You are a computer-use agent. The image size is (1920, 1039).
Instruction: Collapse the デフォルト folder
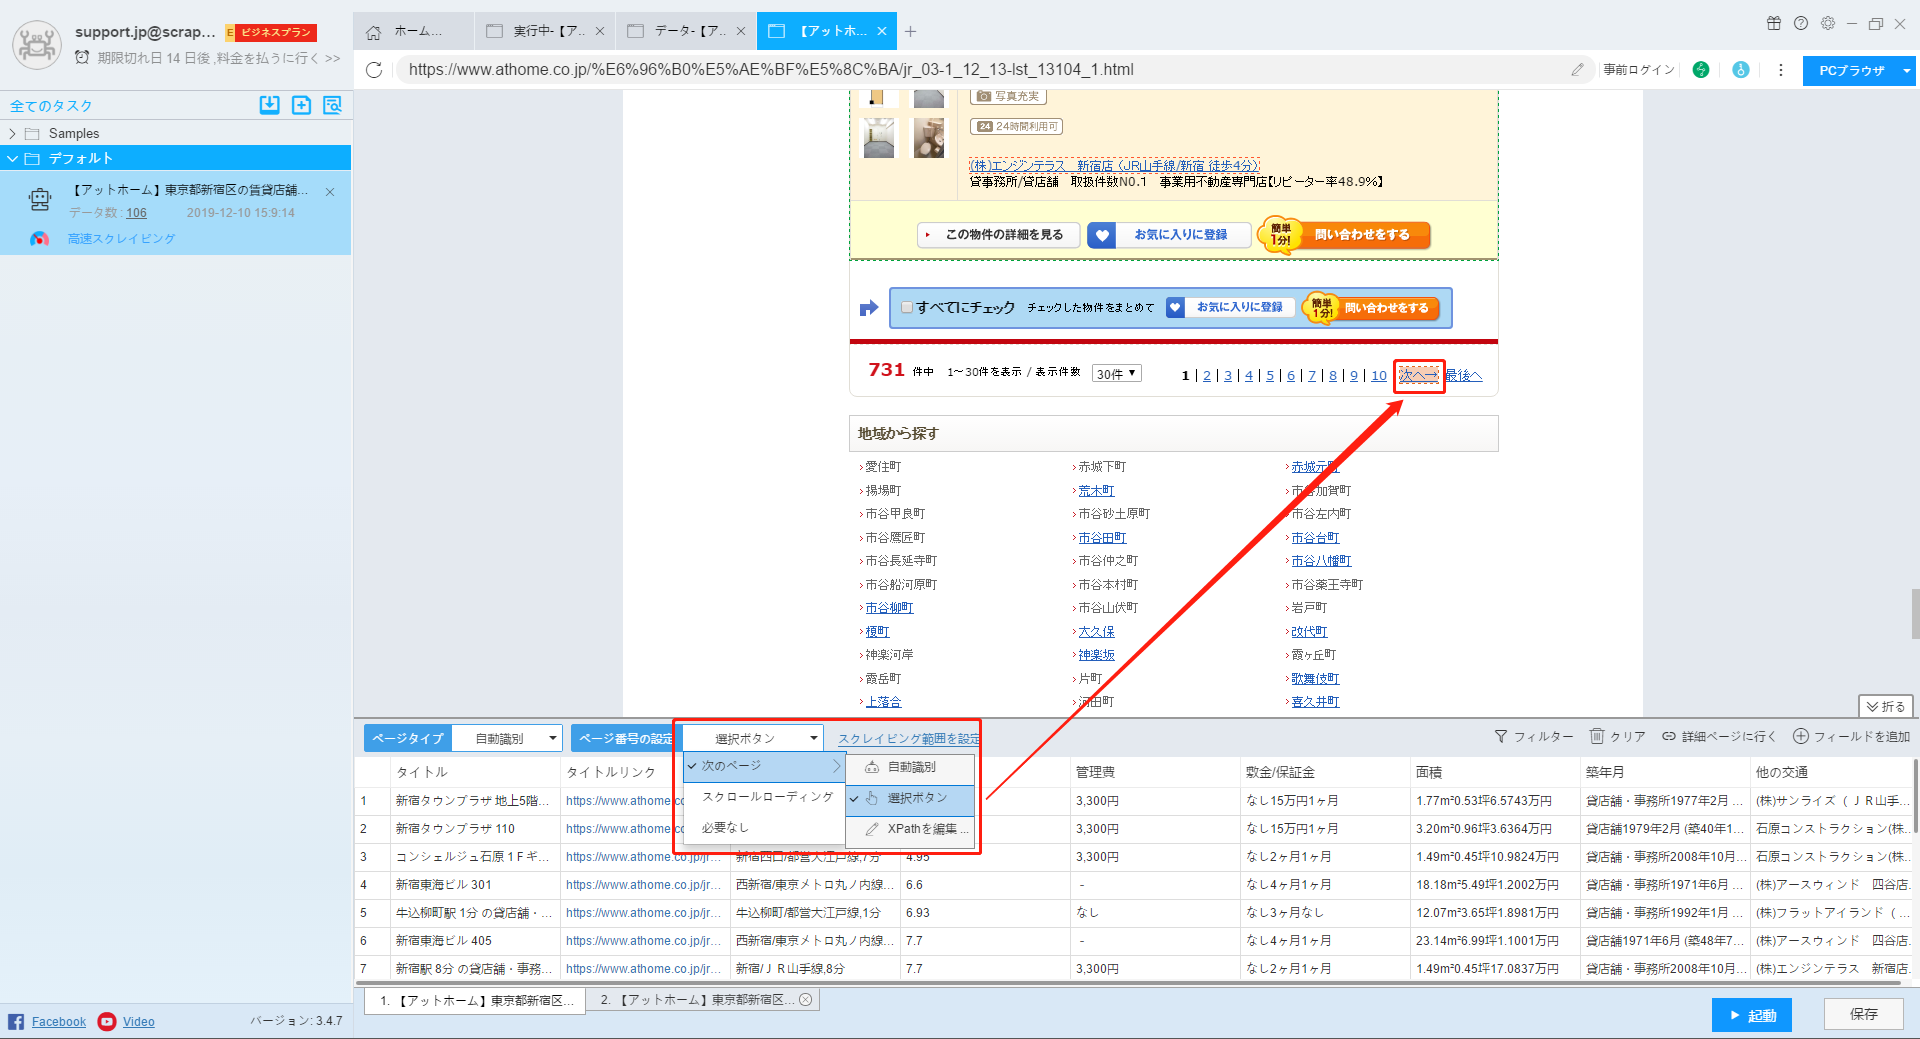(12, 158)
